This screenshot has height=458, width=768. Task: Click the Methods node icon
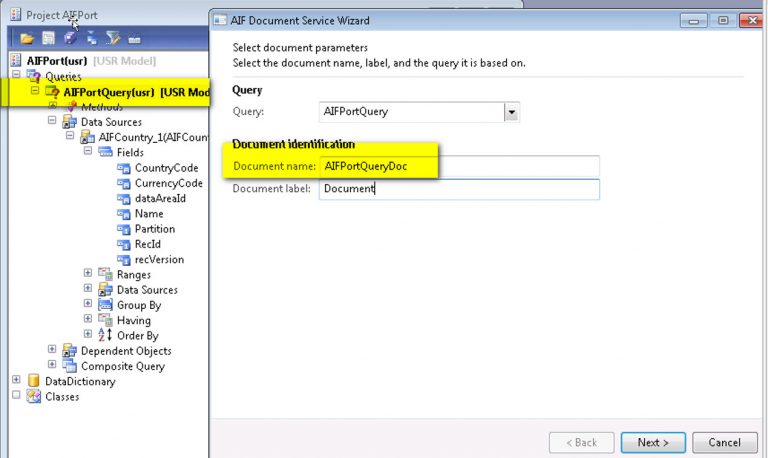point(70,107)
